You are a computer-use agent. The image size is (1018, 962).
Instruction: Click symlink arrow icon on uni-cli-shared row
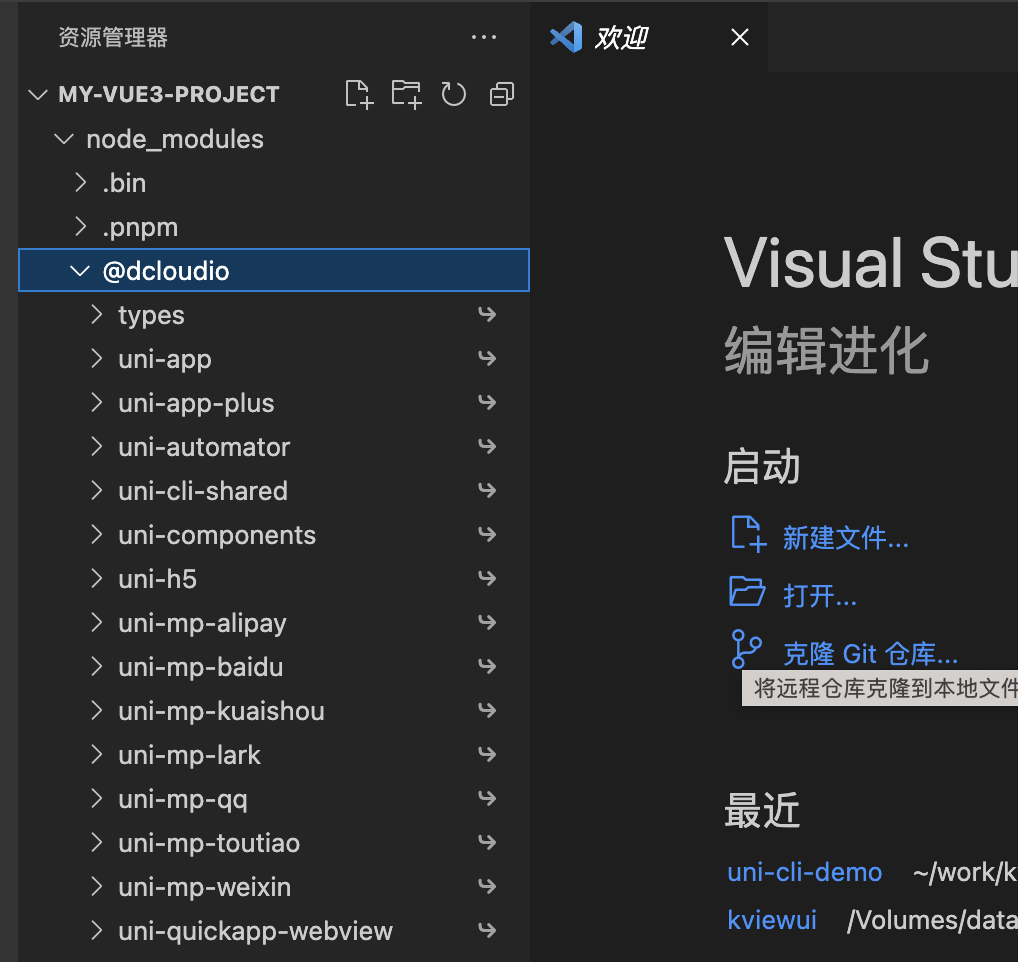[487, 491]
